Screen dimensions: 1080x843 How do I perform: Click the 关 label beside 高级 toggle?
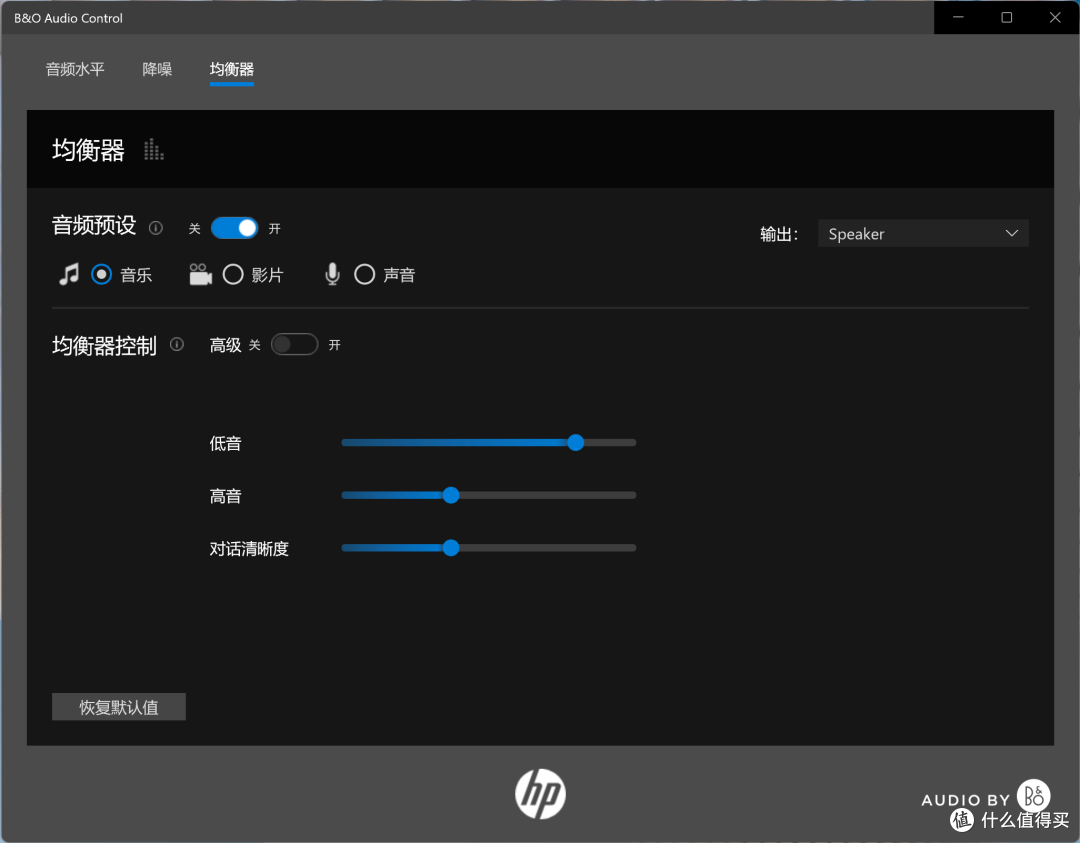[255, 345]
